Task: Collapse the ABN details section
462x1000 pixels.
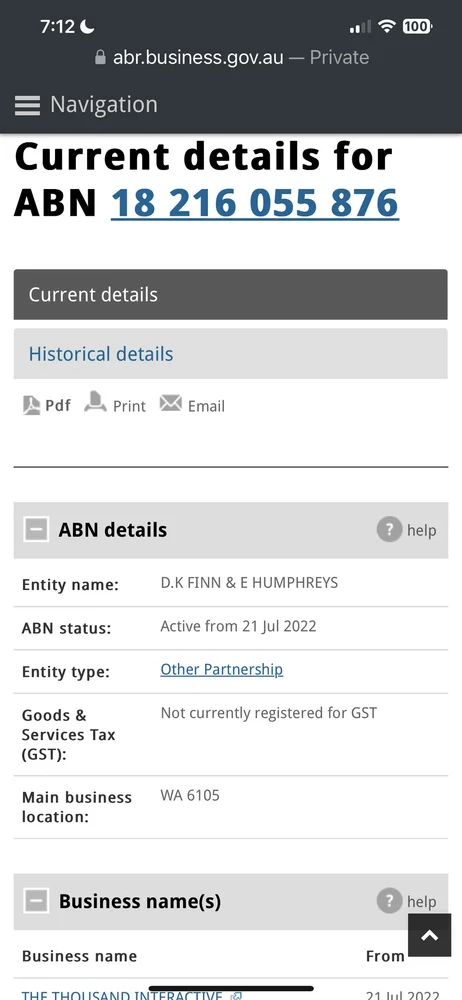Action: click(36, 529)
